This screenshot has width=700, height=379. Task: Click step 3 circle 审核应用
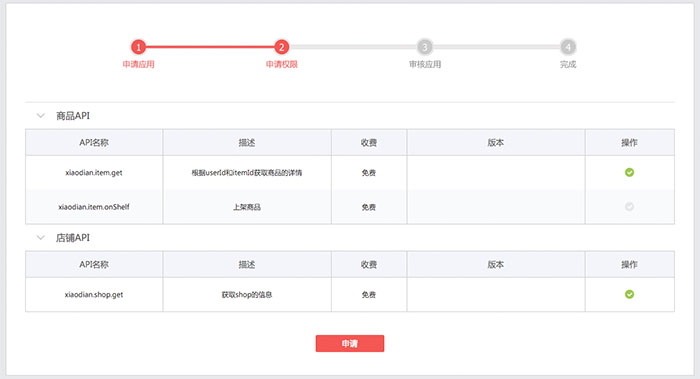tap(425, 47)
